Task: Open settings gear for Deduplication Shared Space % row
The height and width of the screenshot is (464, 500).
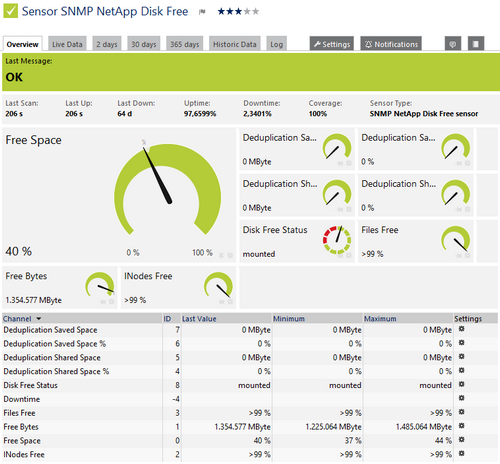Action: tap(461, 371)
